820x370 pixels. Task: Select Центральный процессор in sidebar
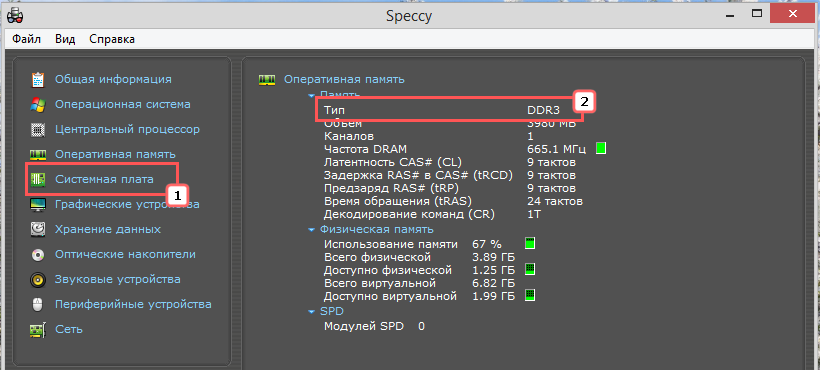127,129
